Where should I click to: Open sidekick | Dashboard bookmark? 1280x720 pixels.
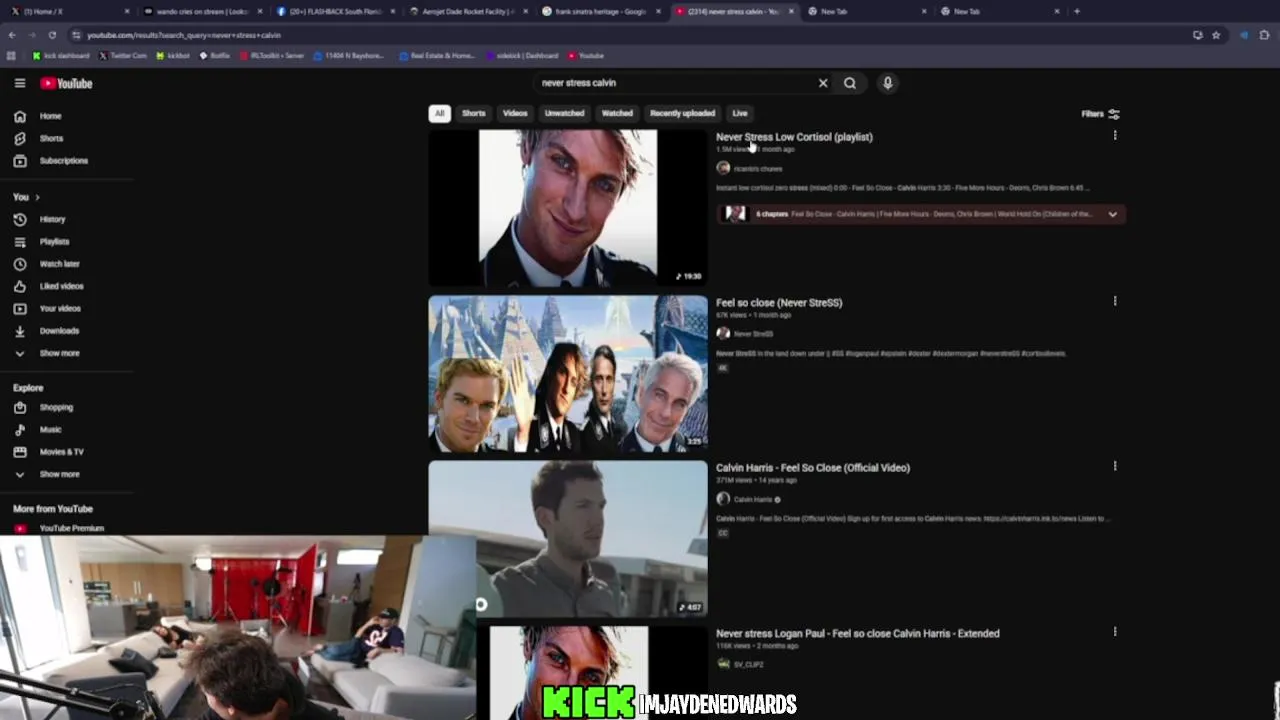point(522,56)
